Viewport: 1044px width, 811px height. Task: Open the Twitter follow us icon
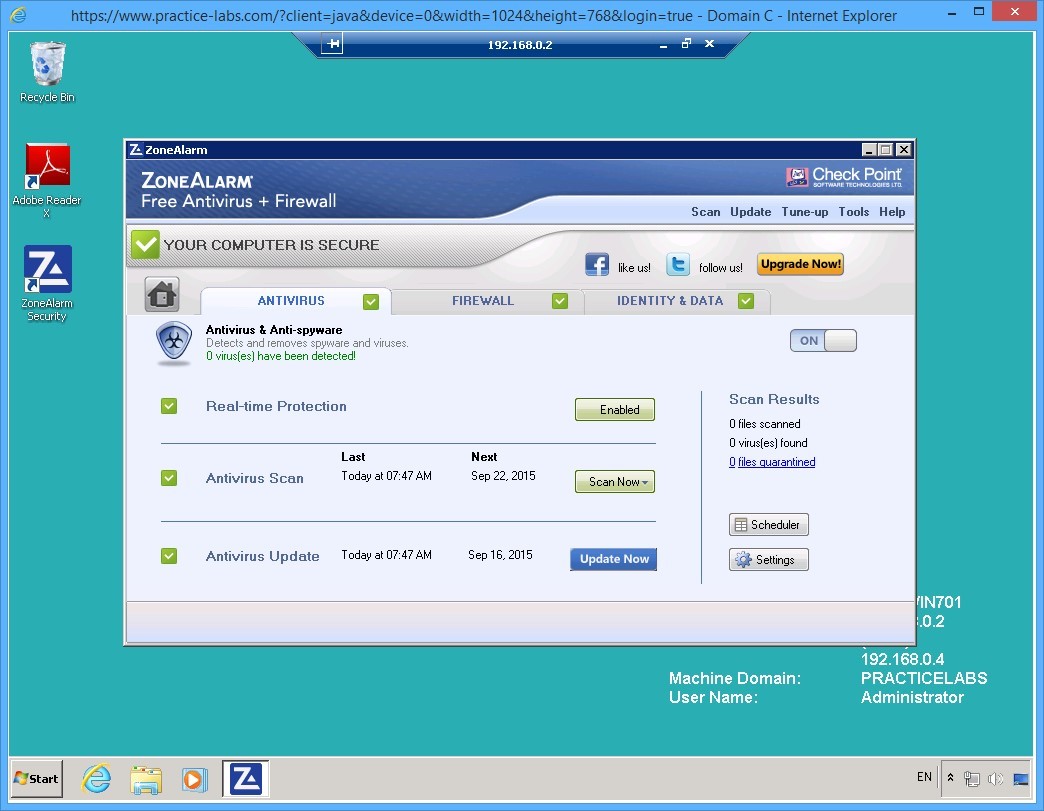(x=678, y=264)
